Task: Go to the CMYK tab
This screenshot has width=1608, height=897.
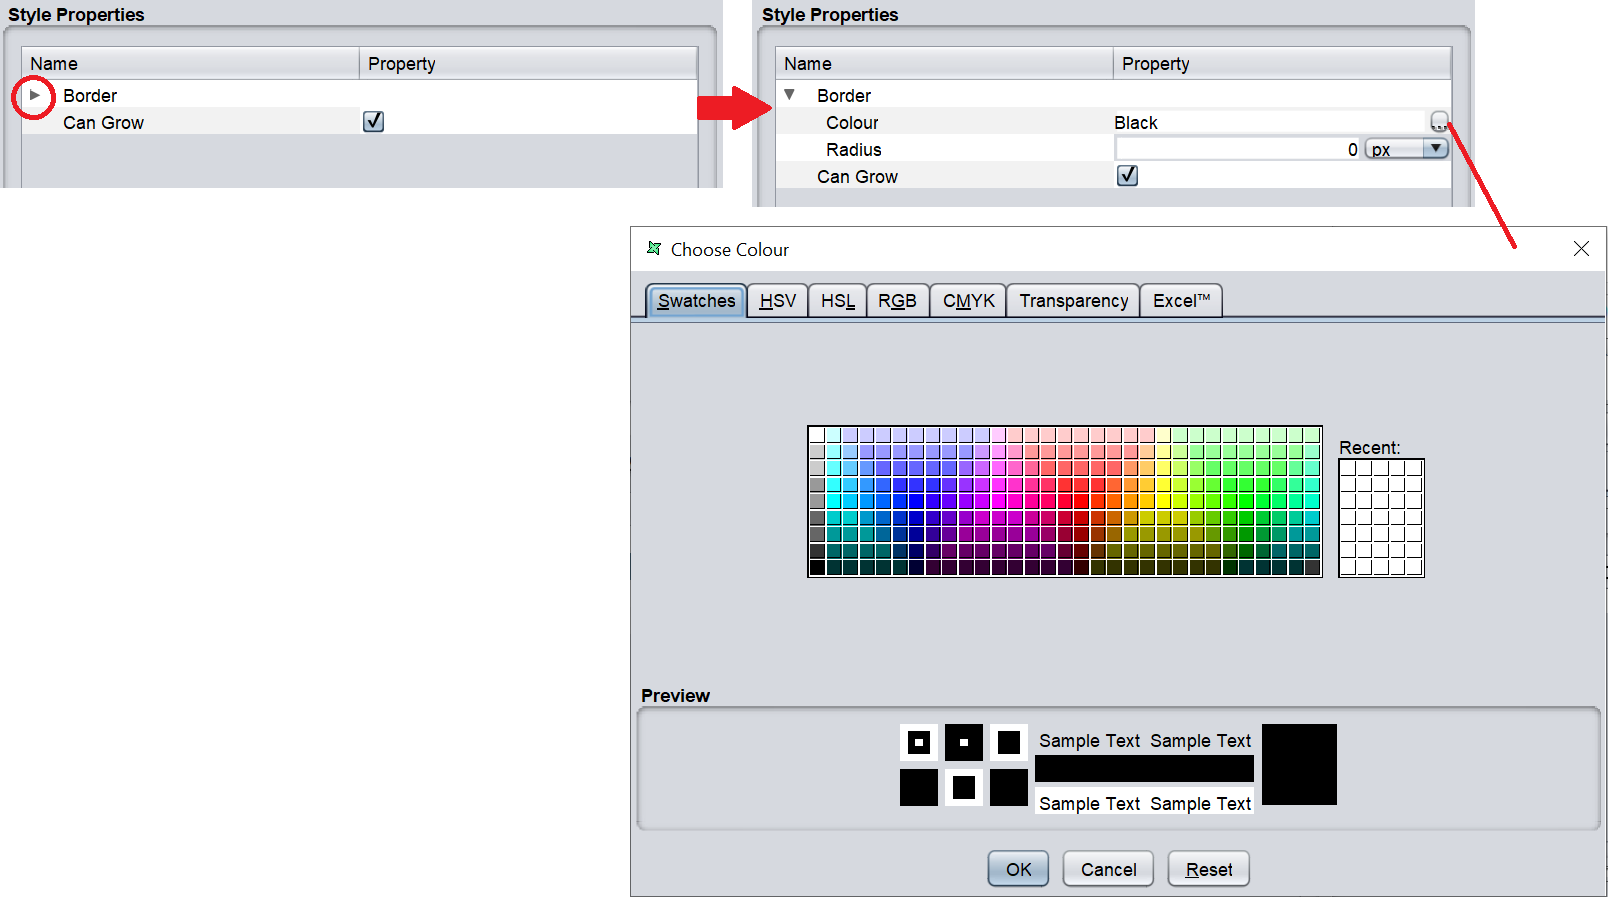Action: [968, 301]
